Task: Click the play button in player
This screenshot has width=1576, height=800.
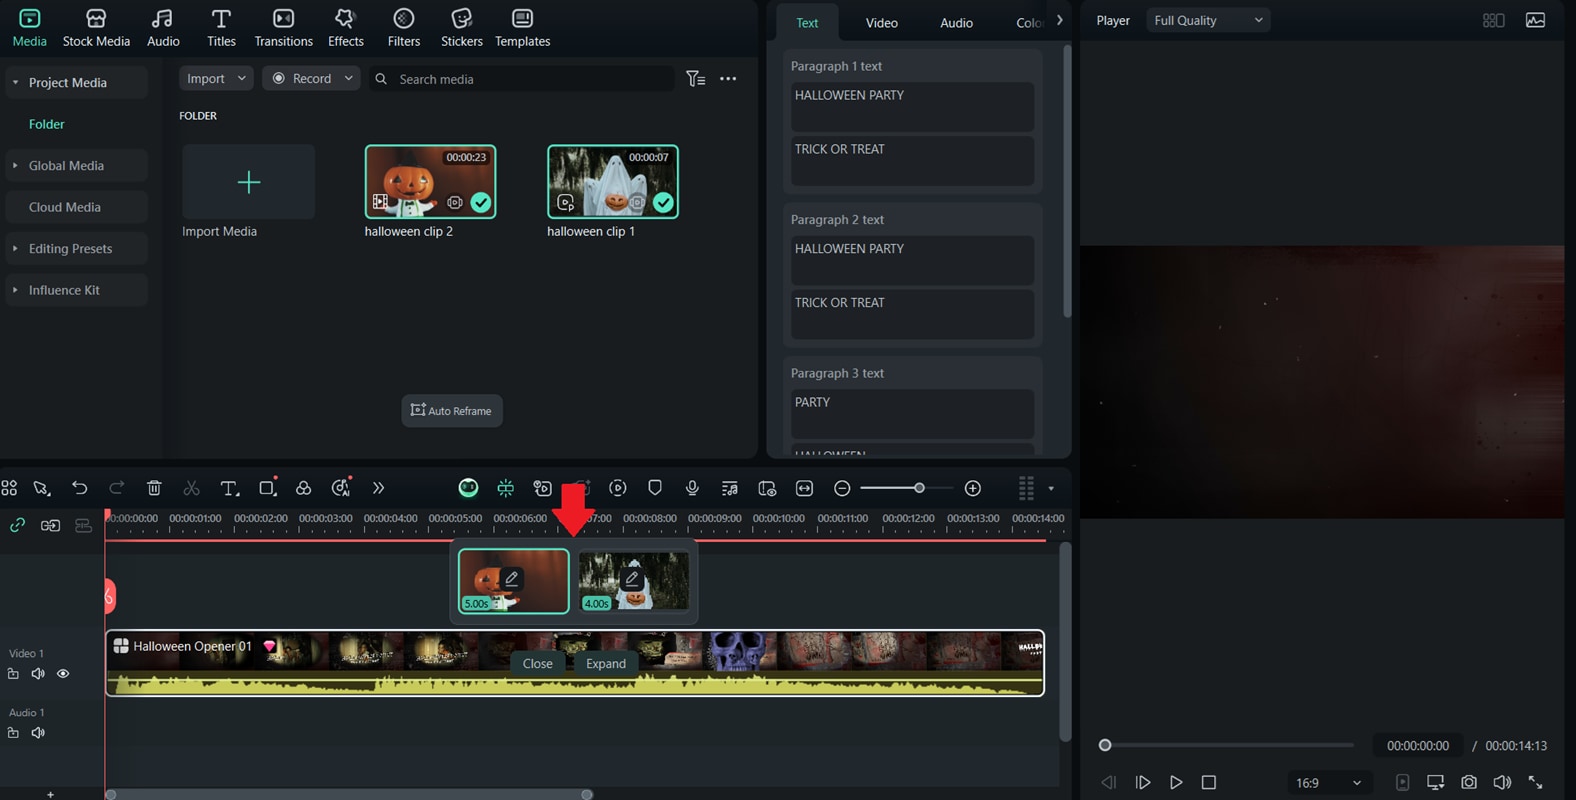Action: click(x=1176, y=782)
